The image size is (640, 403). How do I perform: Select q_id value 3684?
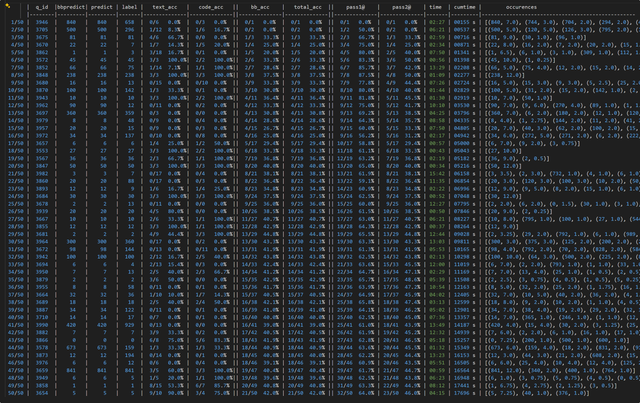coord(42,196)
